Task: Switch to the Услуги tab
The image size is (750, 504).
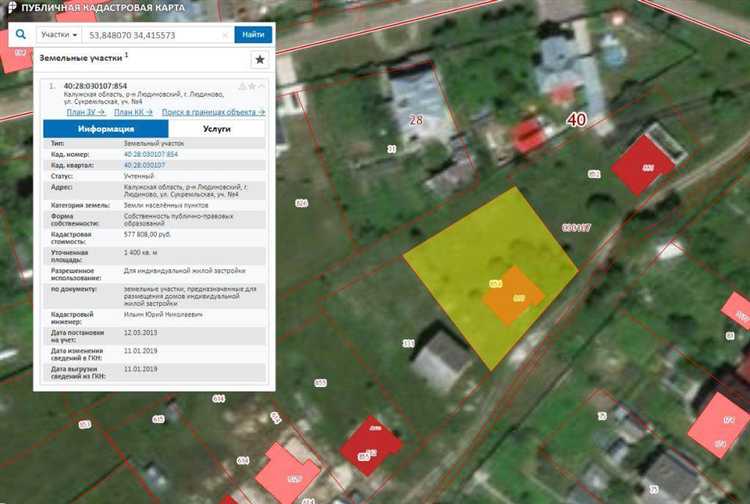Action: click(x=217, y=129)
